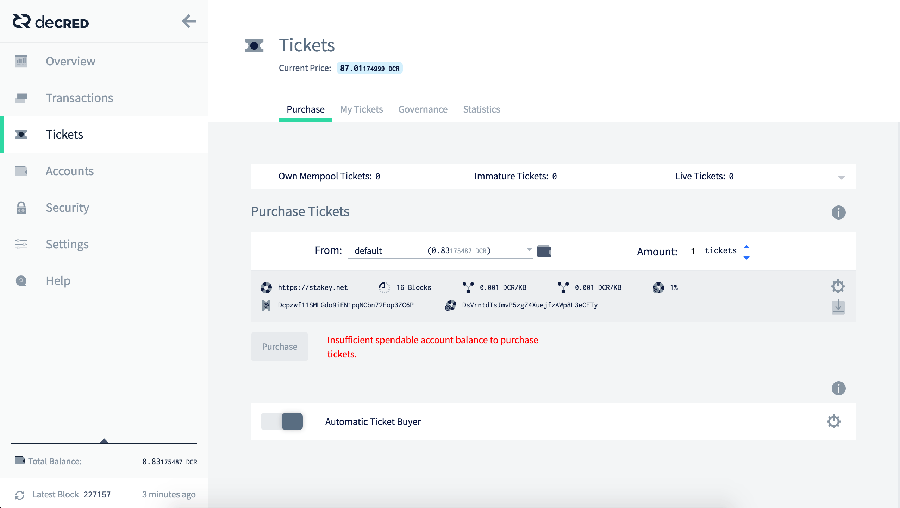Image resolution: width=900 pixels, height=508 pixels.
Task: View the Statistics tab
Action: [481, 110]
